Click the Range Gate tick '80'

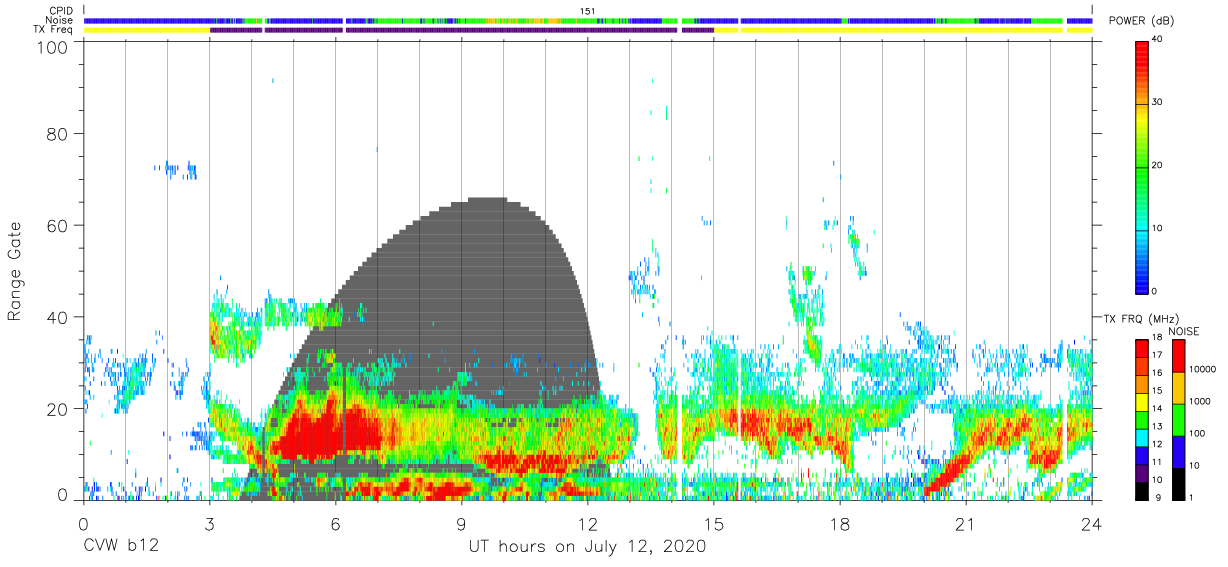pyautogui.click(x=58, y=133)
